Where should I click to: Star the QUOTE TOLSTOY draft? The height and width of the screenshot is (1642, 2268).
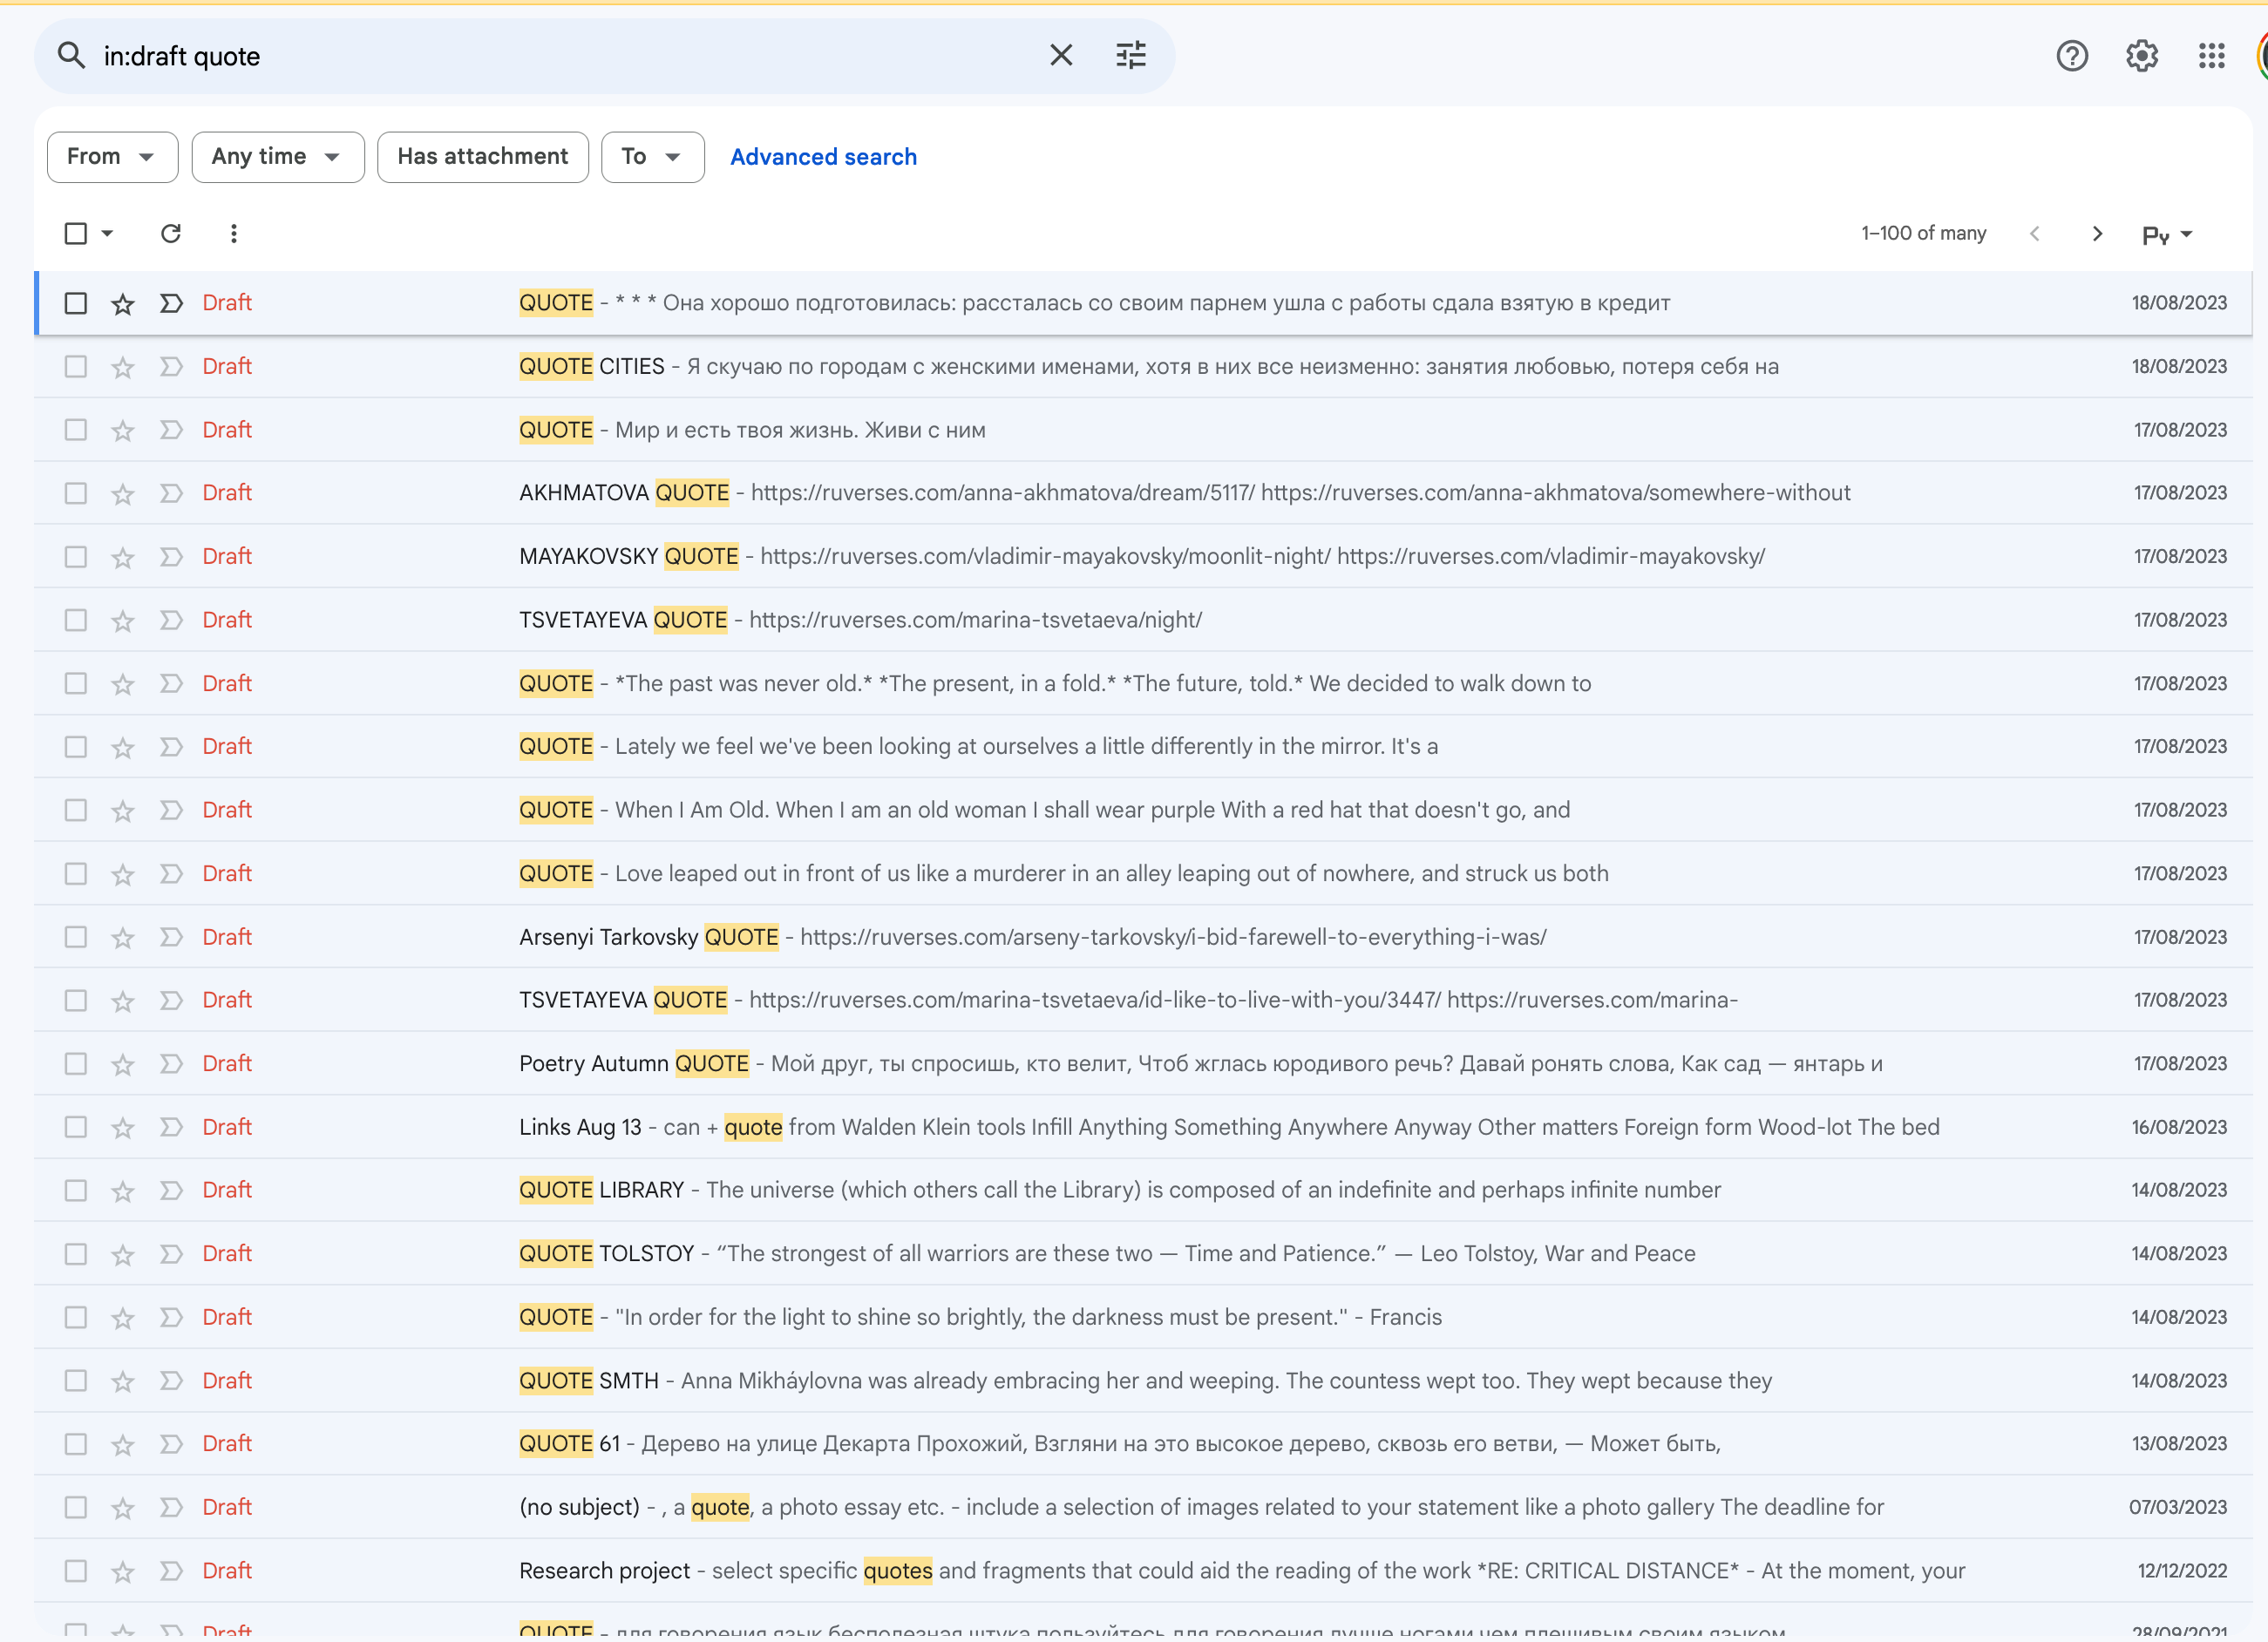click(x=122, y=1254)
